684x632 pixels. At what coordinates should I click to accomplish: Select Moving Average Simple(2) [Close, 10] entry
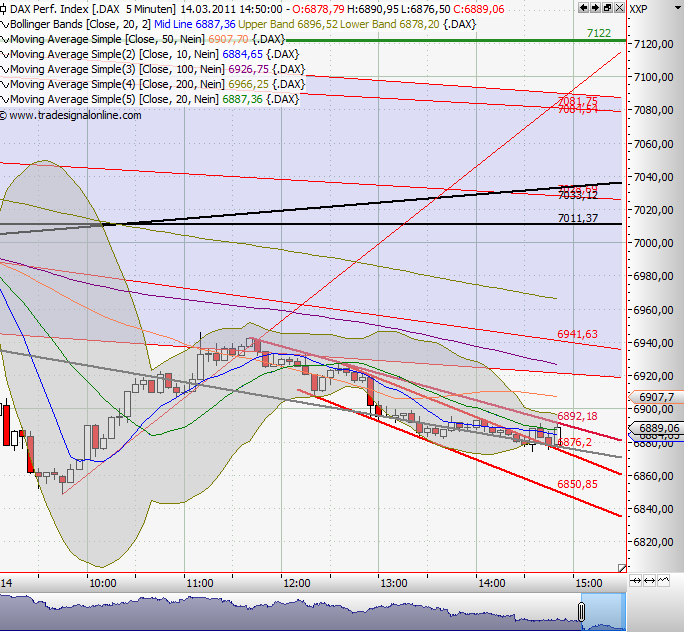tap(114, 54)
